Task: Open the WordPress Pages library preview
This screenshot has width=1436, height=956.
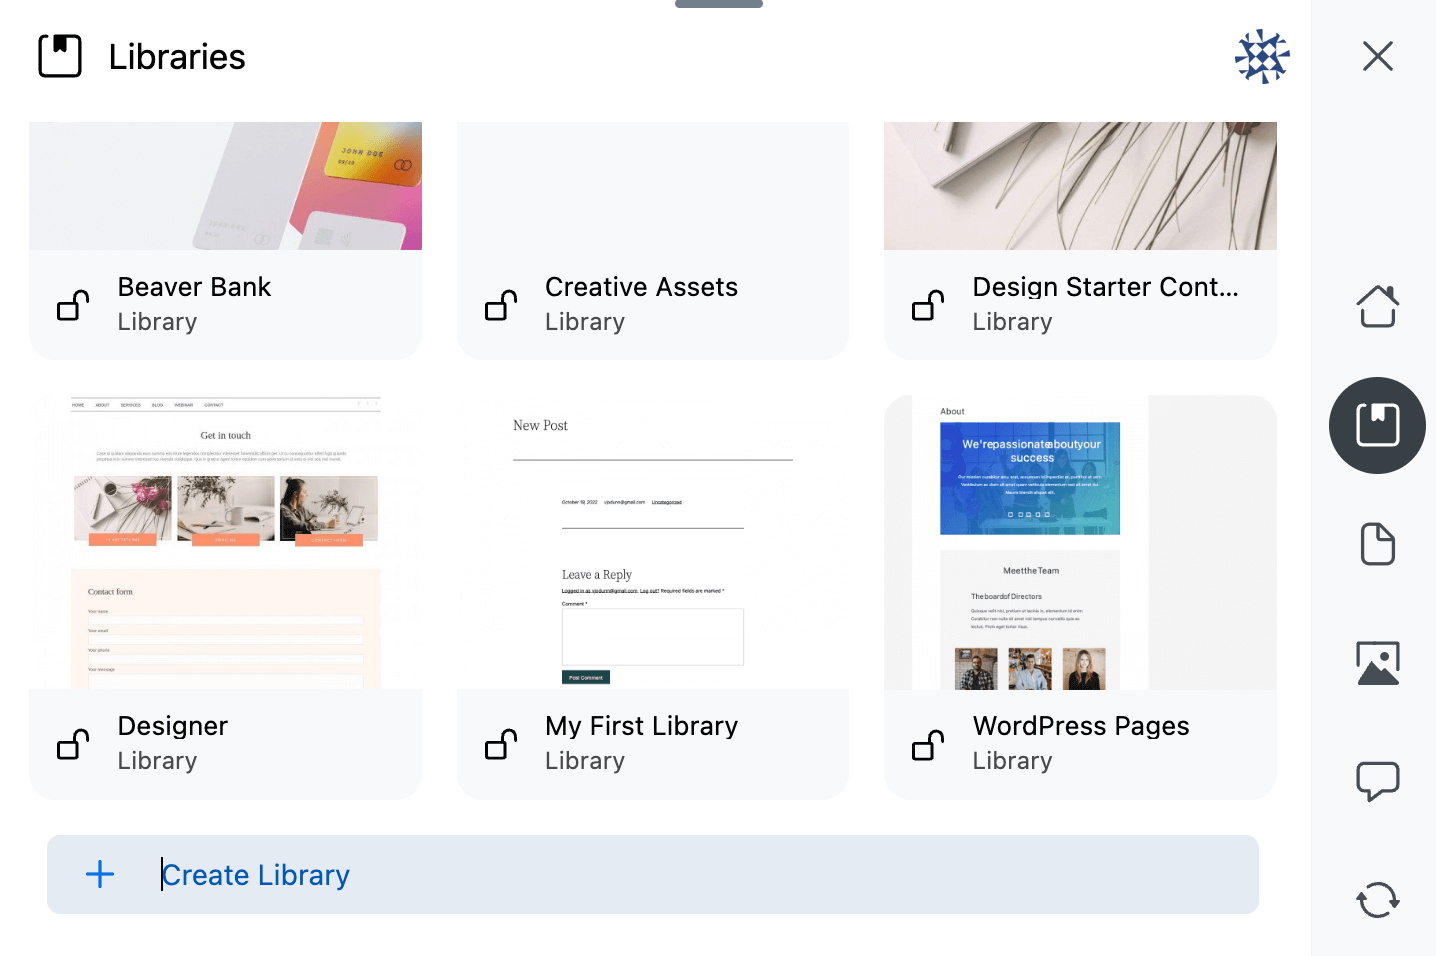Action: pyautogui.click(x=1080, y=540)
